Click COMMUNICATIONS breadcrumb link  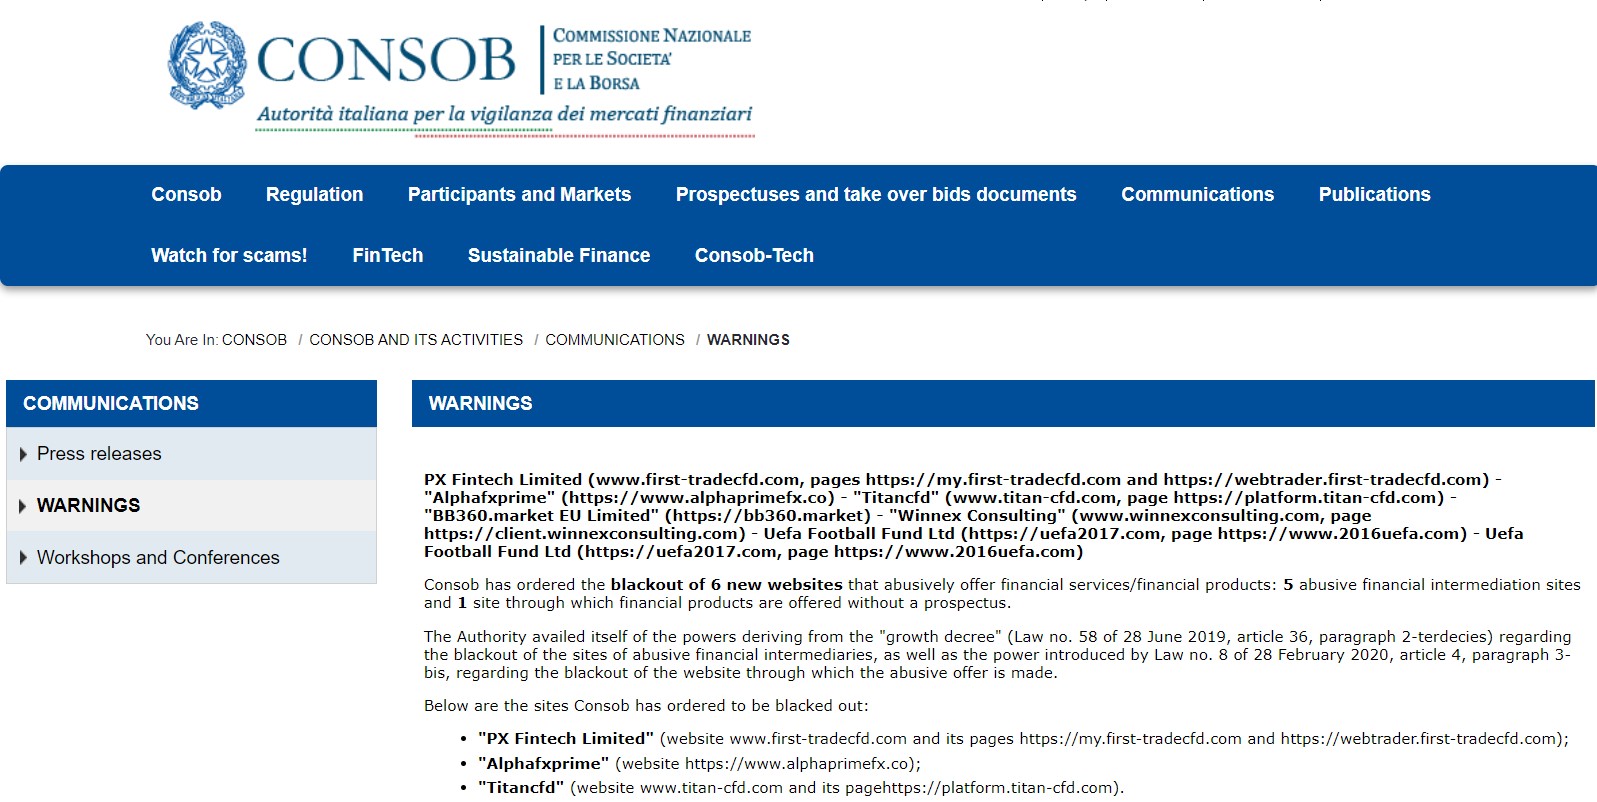(615, 340)
